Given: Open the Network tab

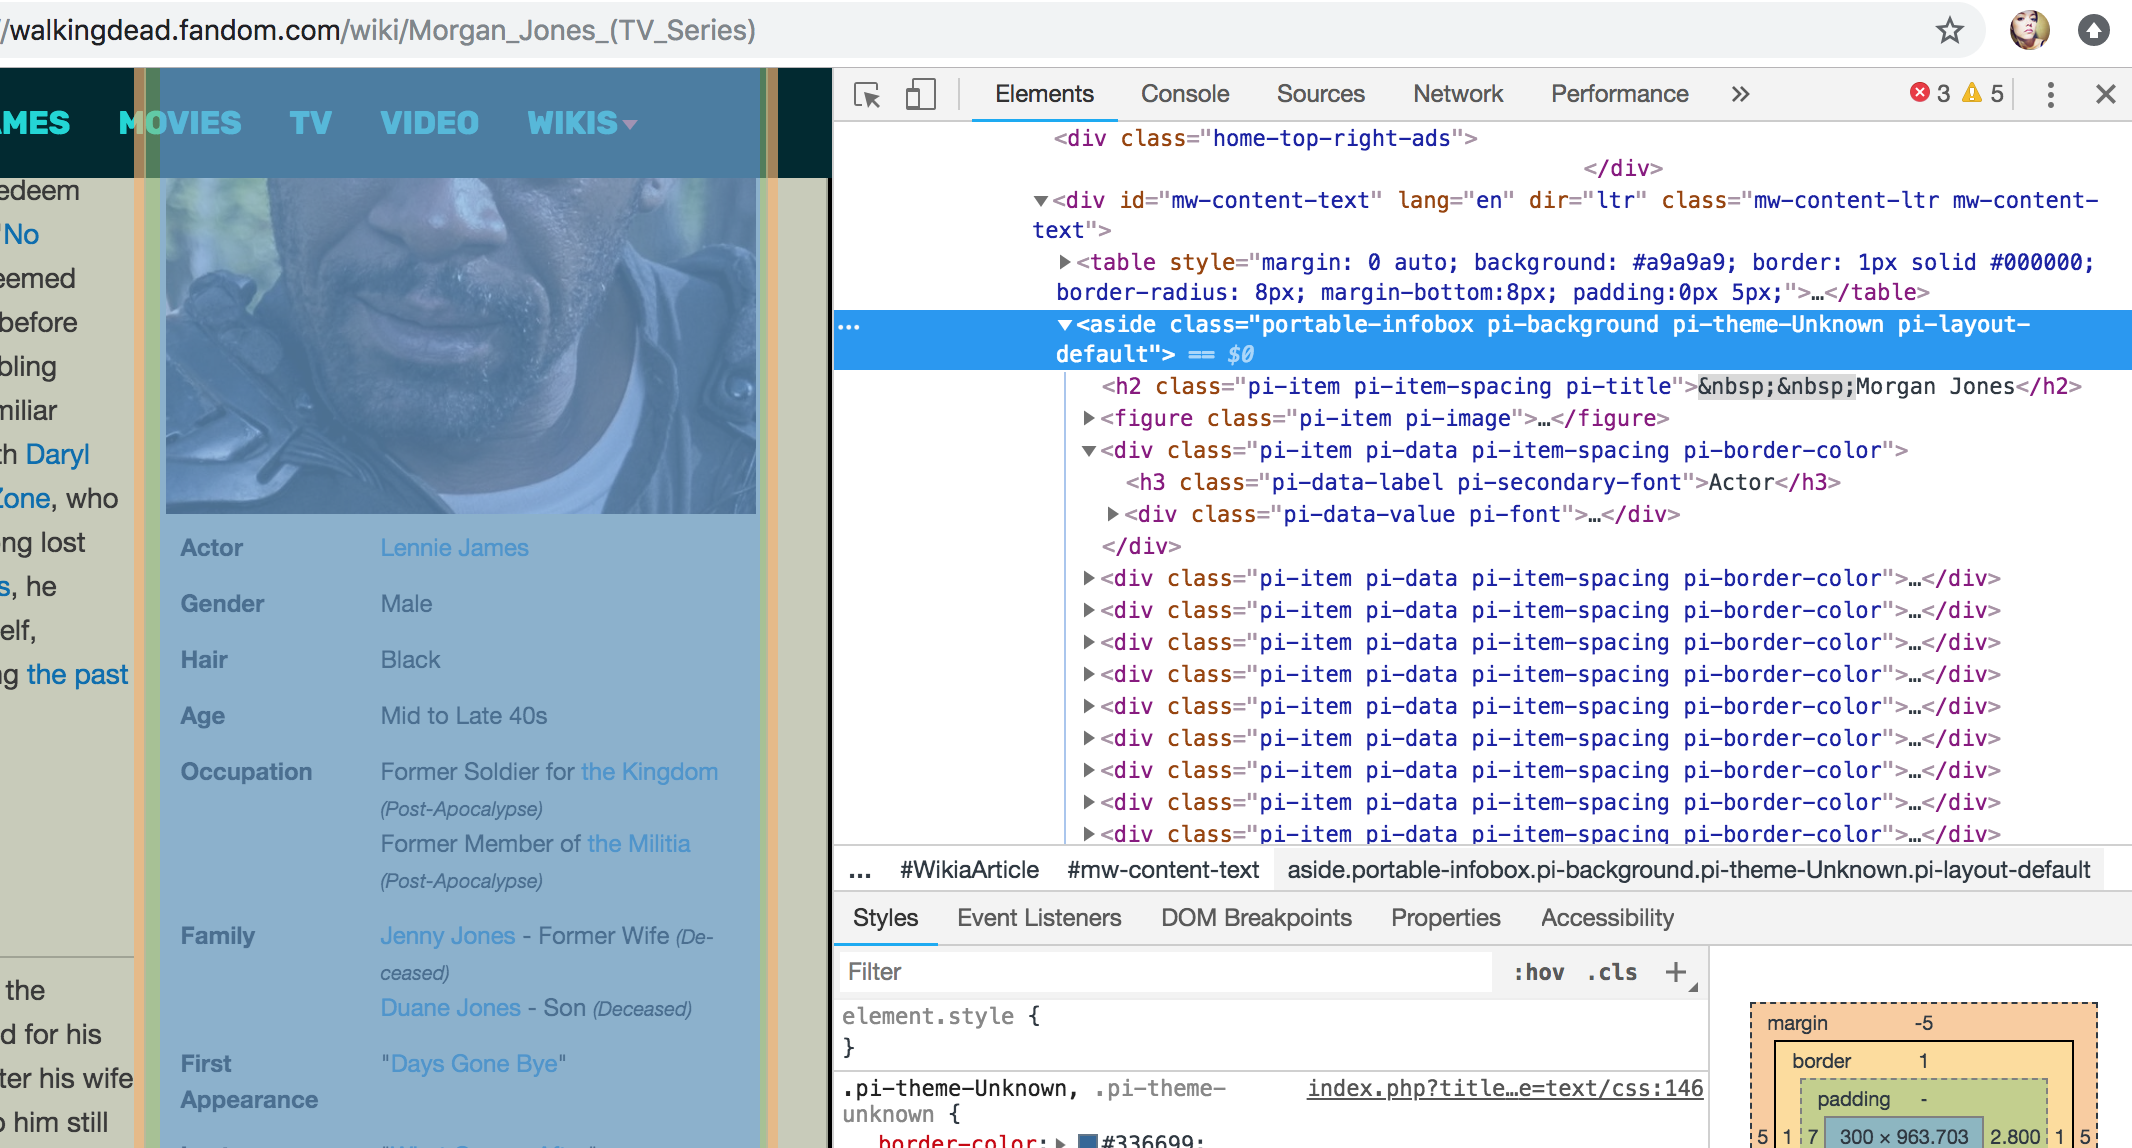Looking at the screenshot, I should [1458, 94].
